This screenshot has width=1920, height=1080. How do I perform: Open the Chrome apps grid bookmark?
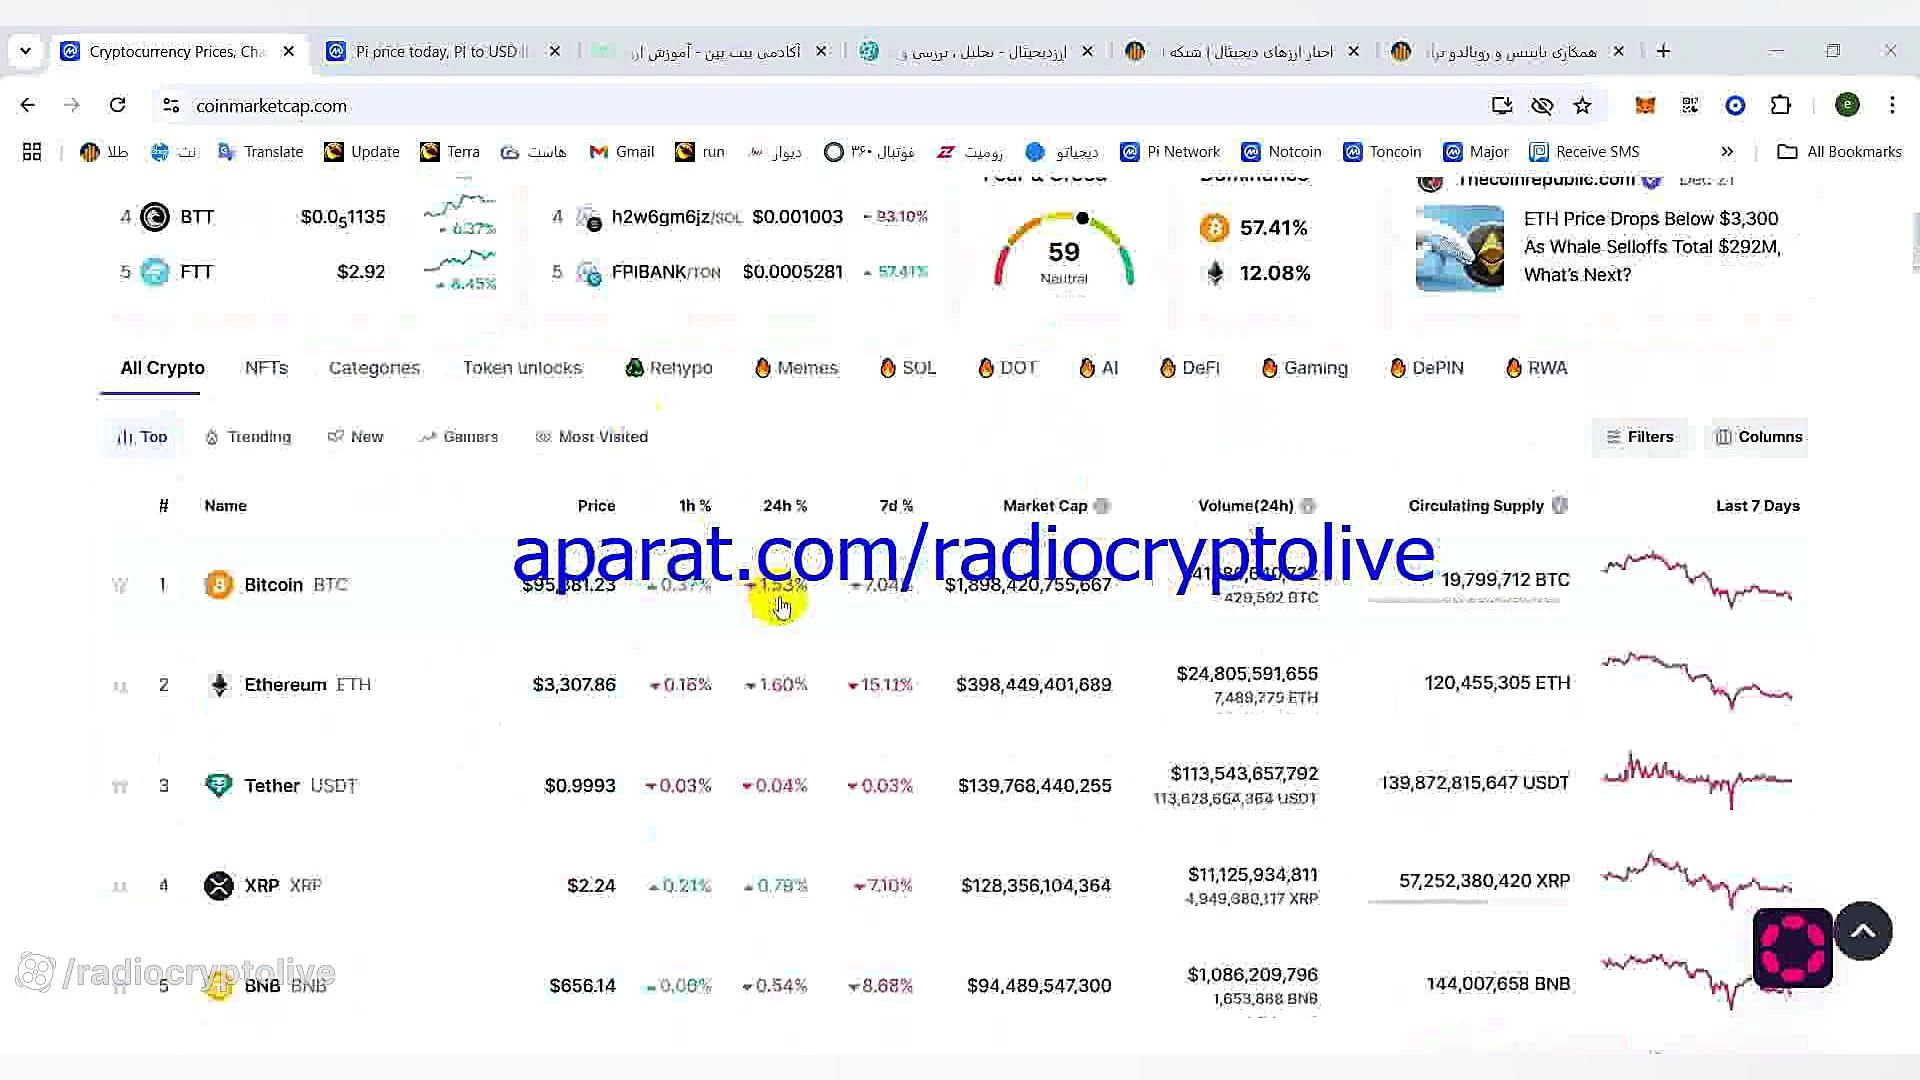coord(32,152)
